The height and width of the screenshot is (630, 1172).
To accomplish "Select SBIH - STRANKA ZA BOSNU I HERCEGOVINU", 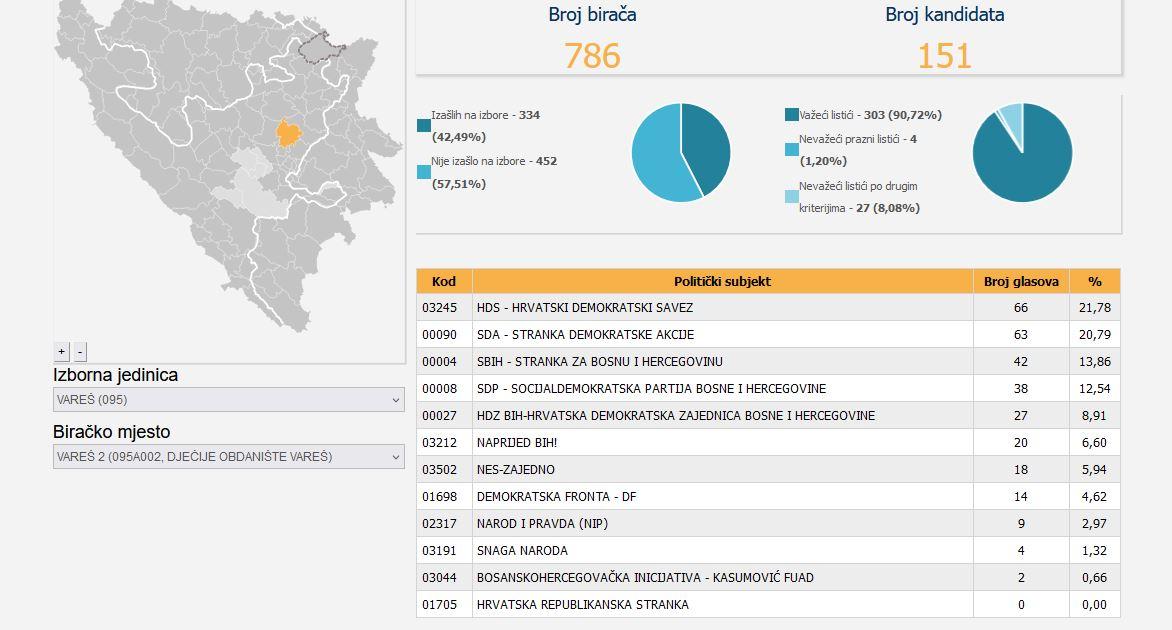I will click(x=768, y=362).
